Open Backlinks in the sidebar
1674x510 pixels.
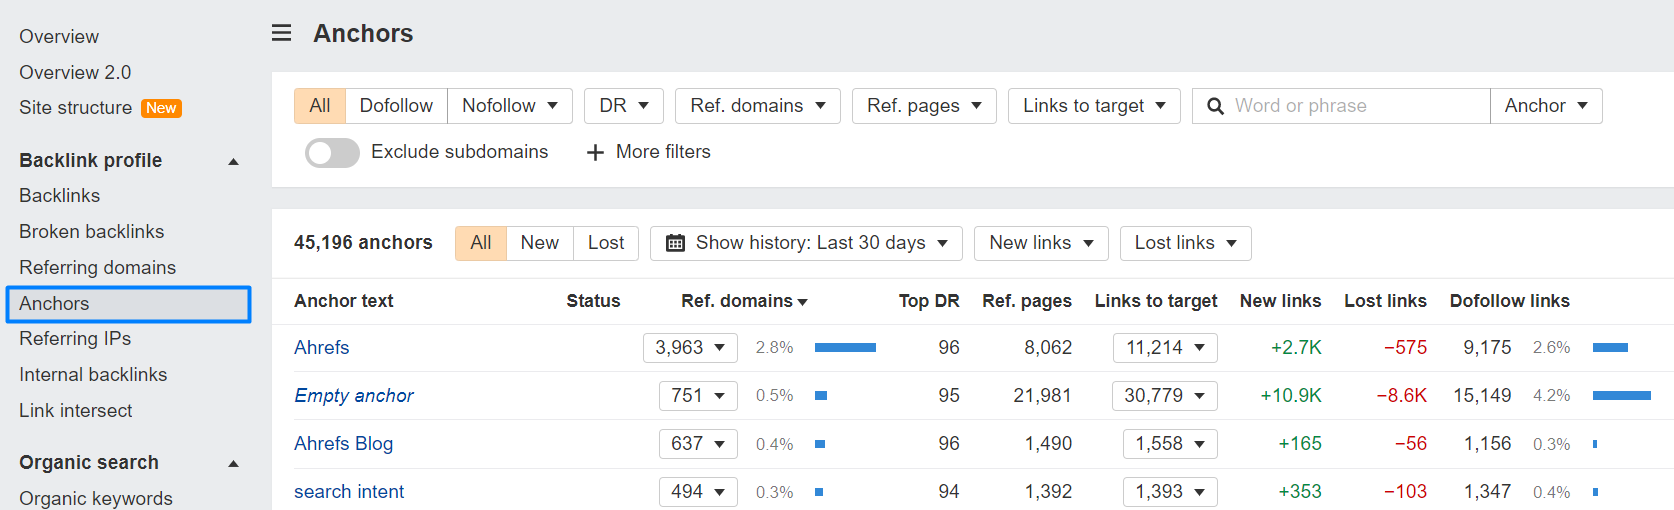(60, 196)
